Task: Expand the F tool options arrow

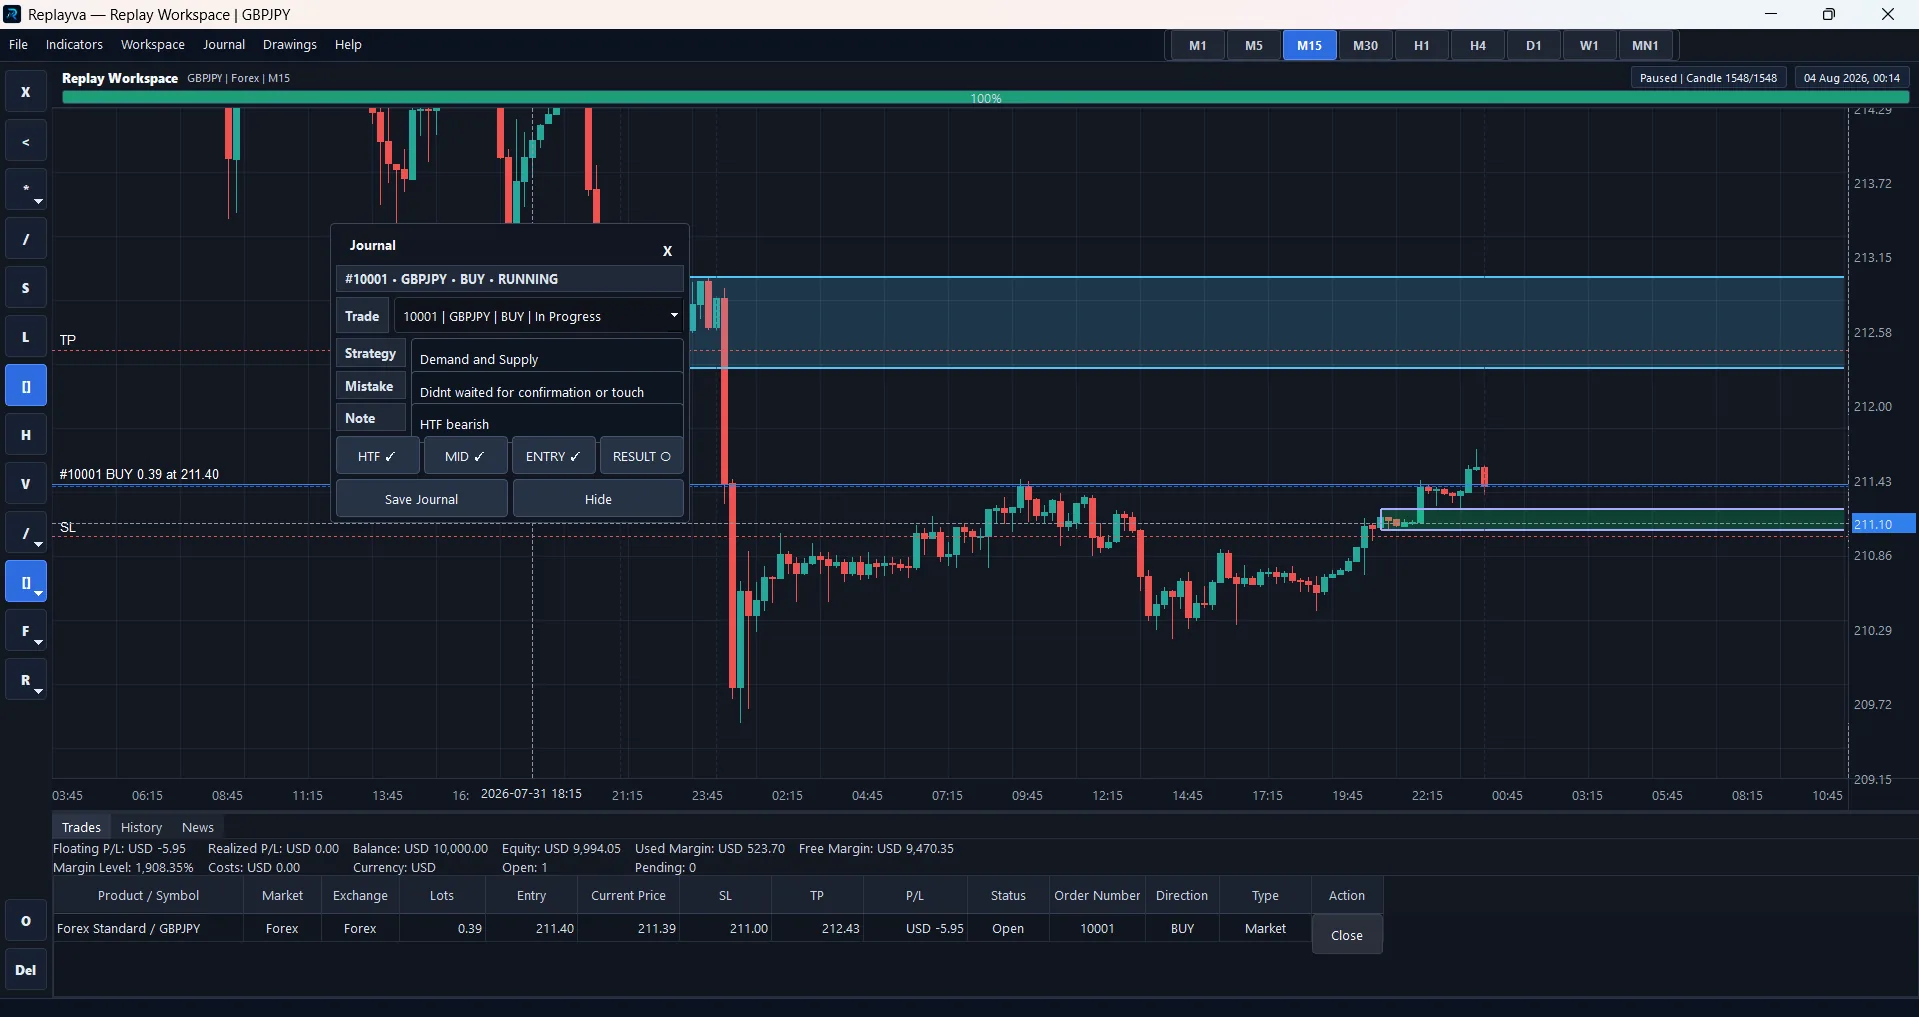Action: (38, 642)
